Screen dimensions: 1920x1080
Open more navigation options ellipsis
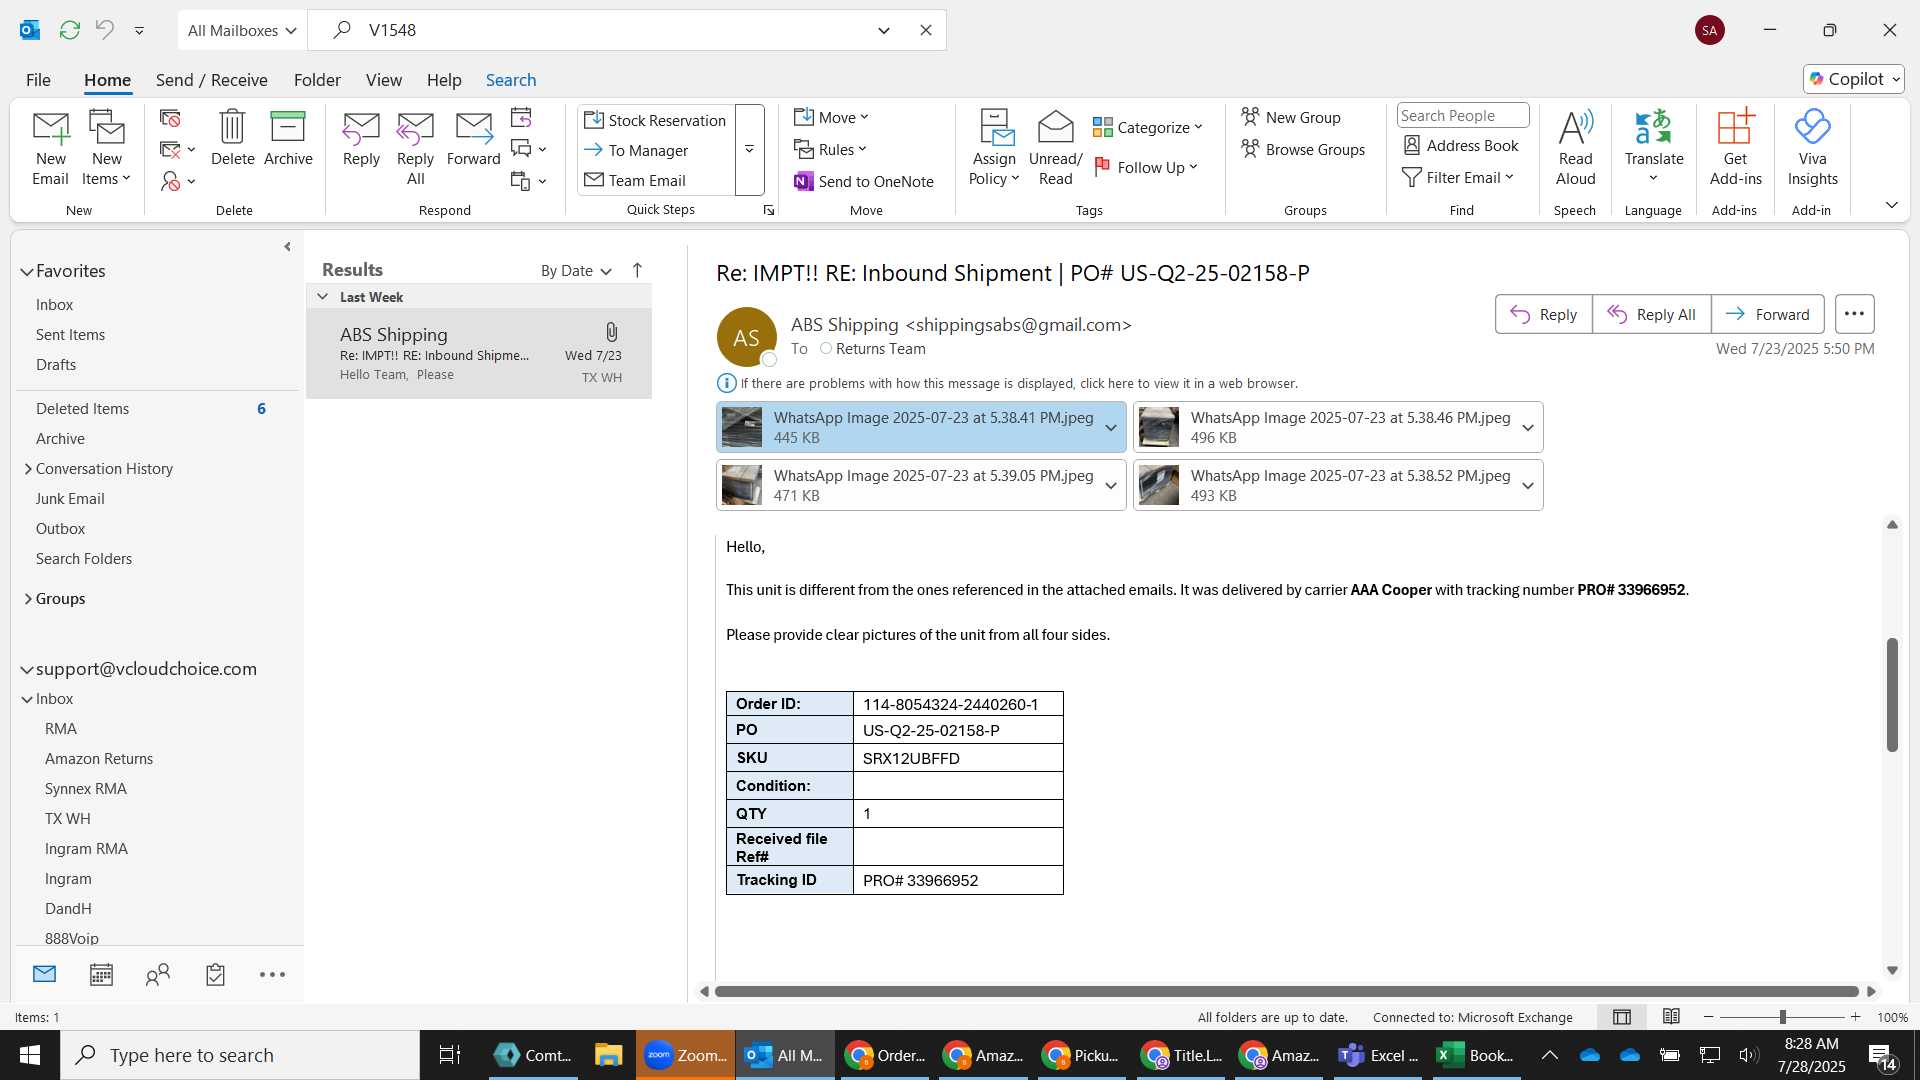272,975
